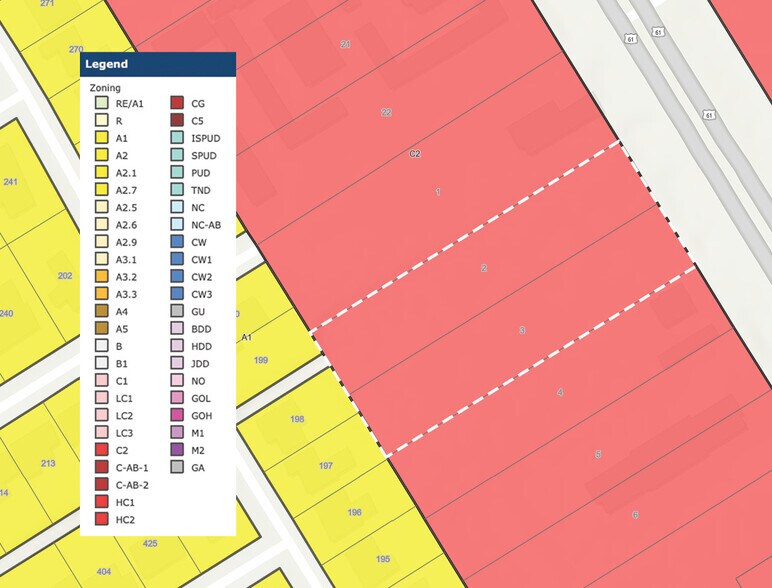
Task: Select parcel lot 22 on the map
Action: tap(386, 112)
